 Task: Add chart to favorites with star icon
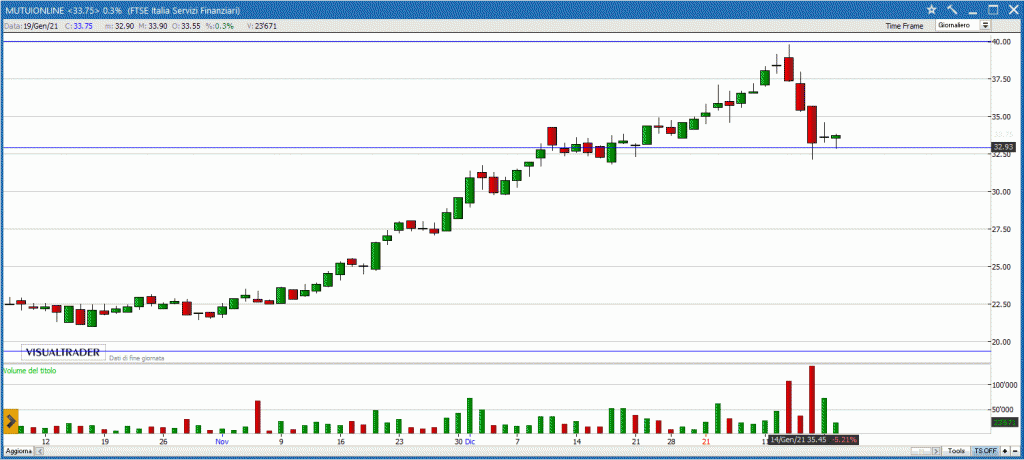932,9
